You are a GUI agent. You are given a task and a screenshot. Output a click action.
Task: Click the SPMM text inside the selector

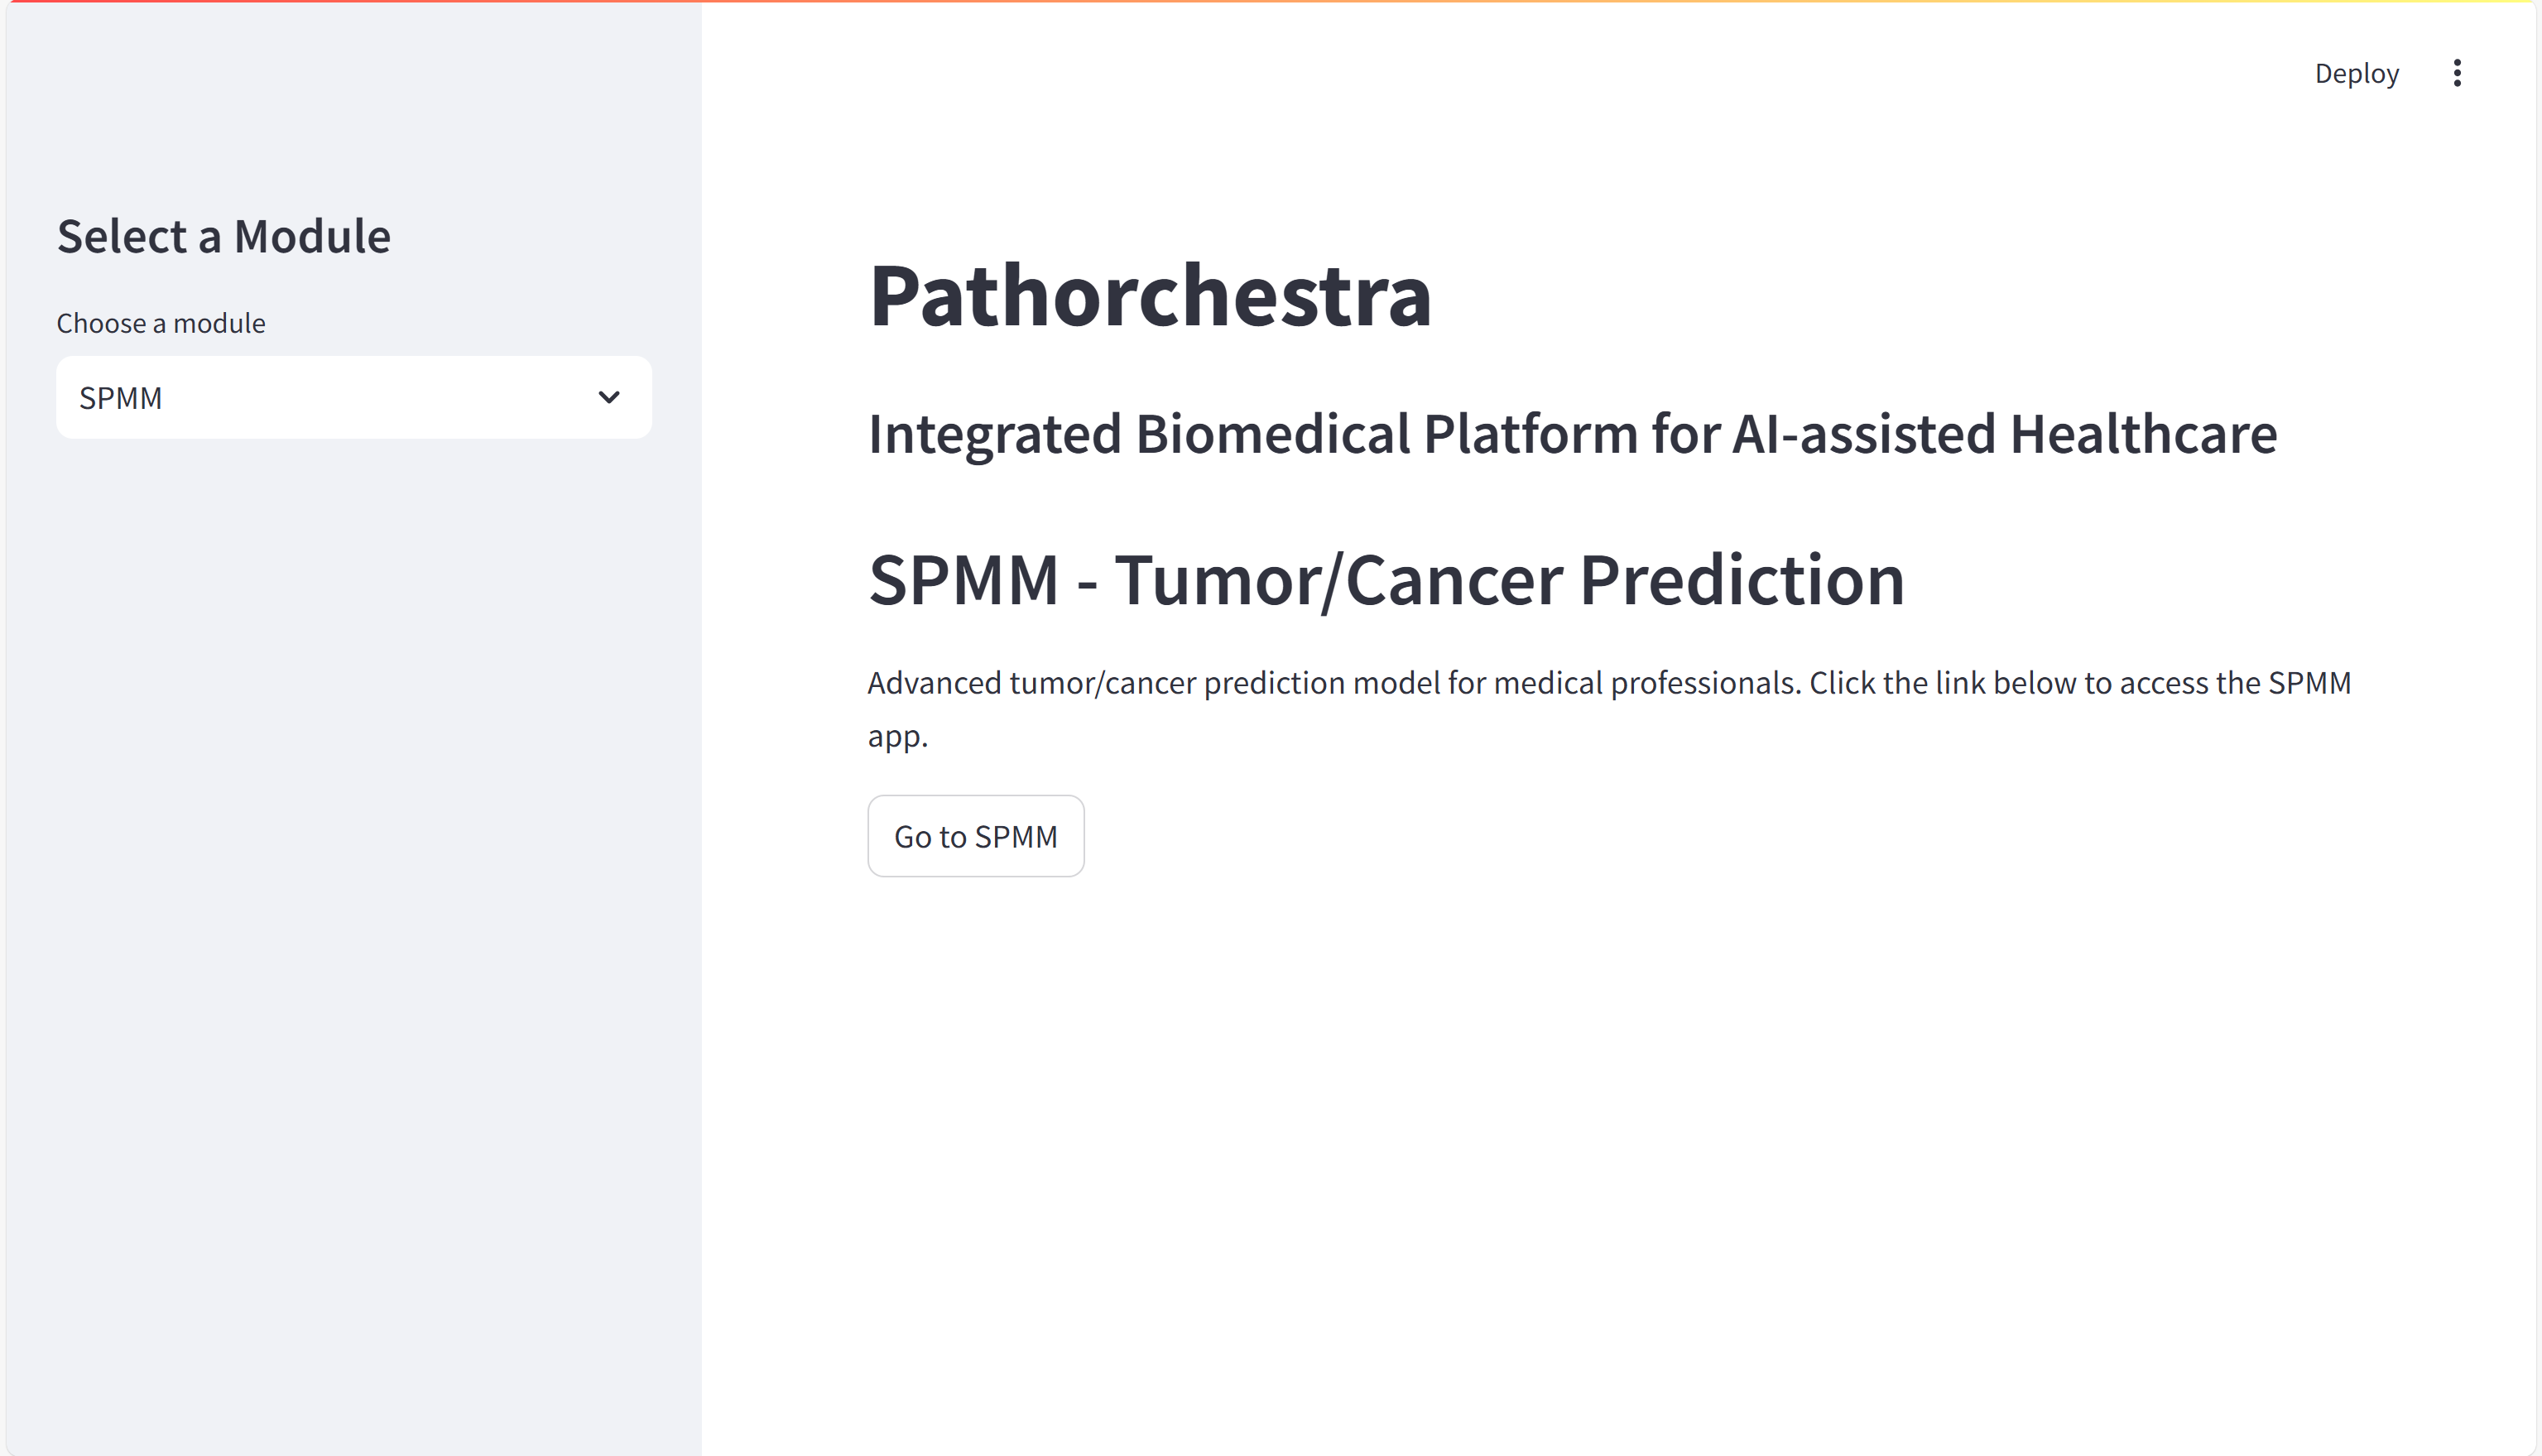click(121, 398)
